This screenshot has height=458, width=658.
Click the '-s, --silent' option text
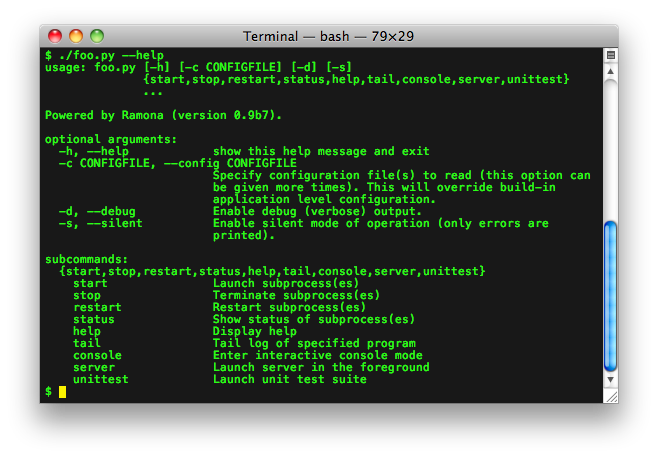(x=101, y=224)
